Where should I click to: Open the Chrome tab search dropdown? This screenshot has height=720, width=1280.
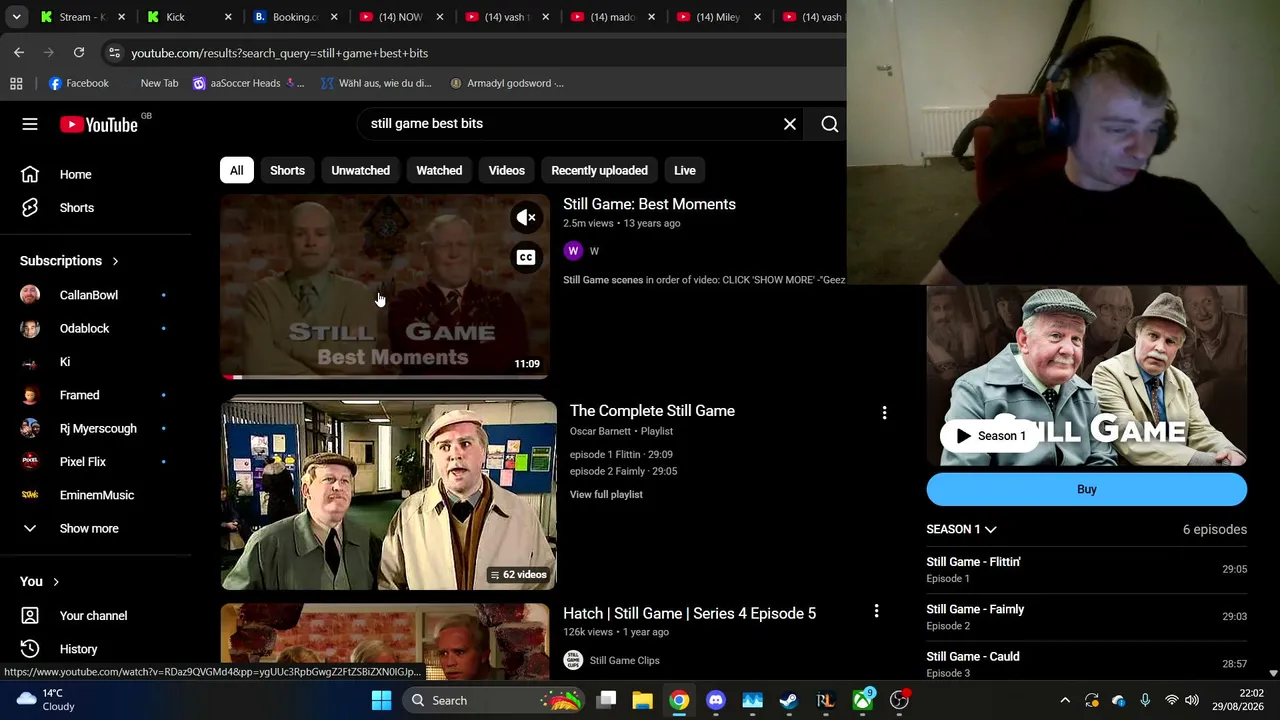point(17,17)
